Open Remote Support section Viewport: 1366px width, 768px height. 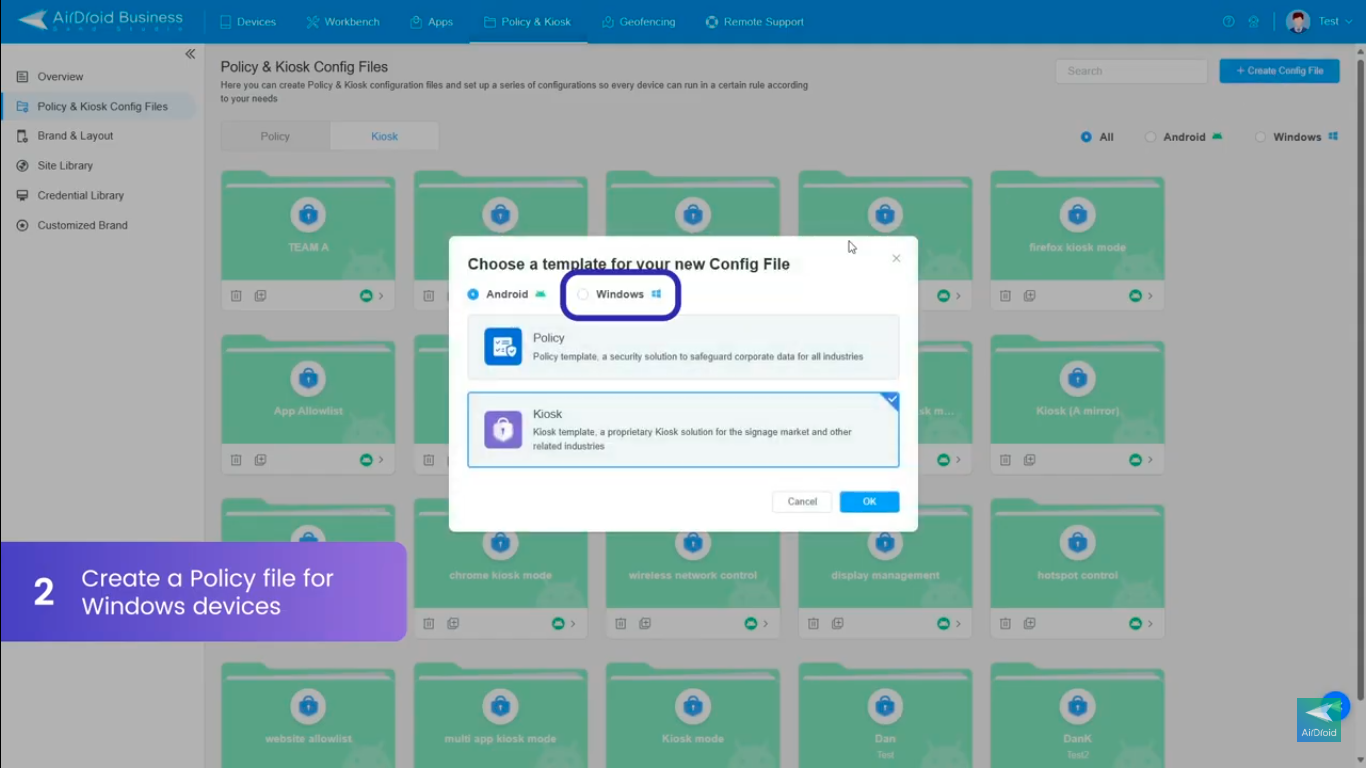754,21
